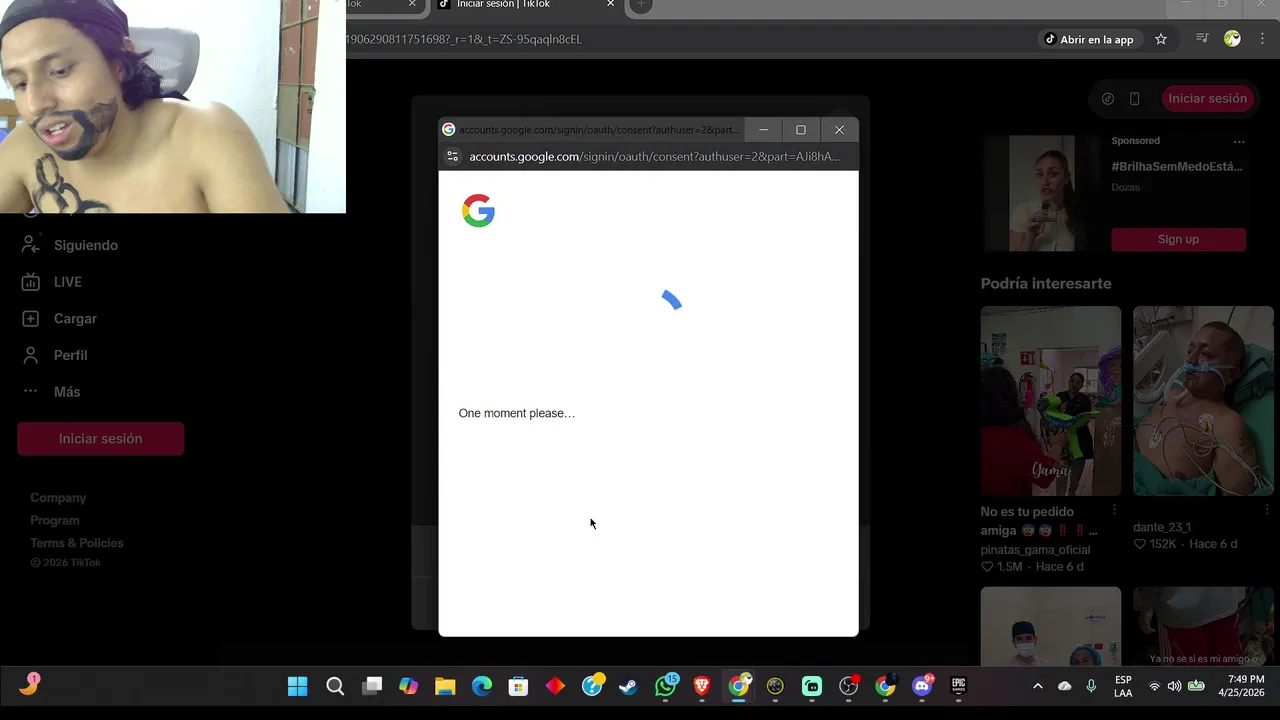Open the hospital patient video thumbnail

pos(1203,401)
